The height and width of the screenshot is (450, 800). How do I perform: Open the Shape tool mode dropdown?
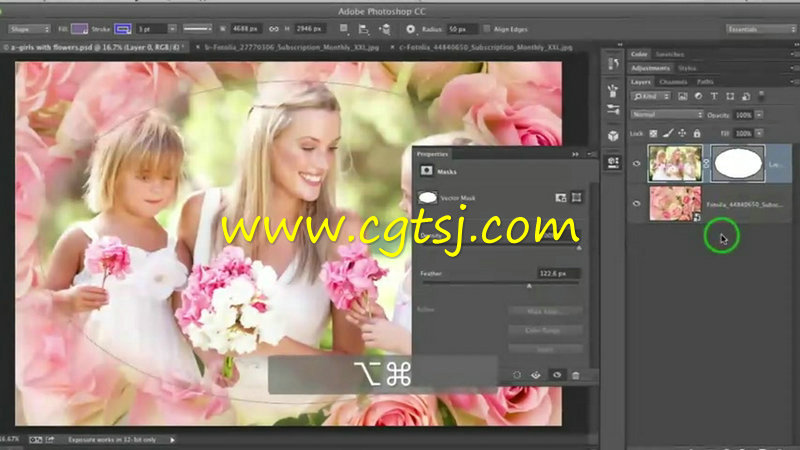point(30,29)
